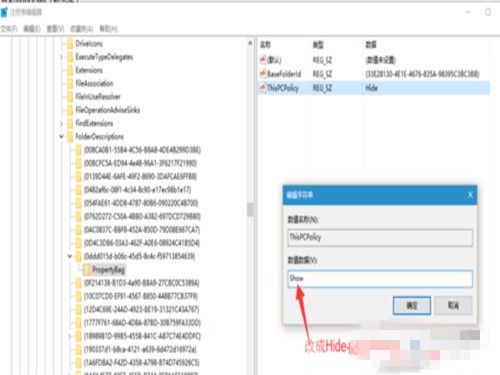Click the FolderDescriptions folder icon
500x375 pixels.
[70, 137]
